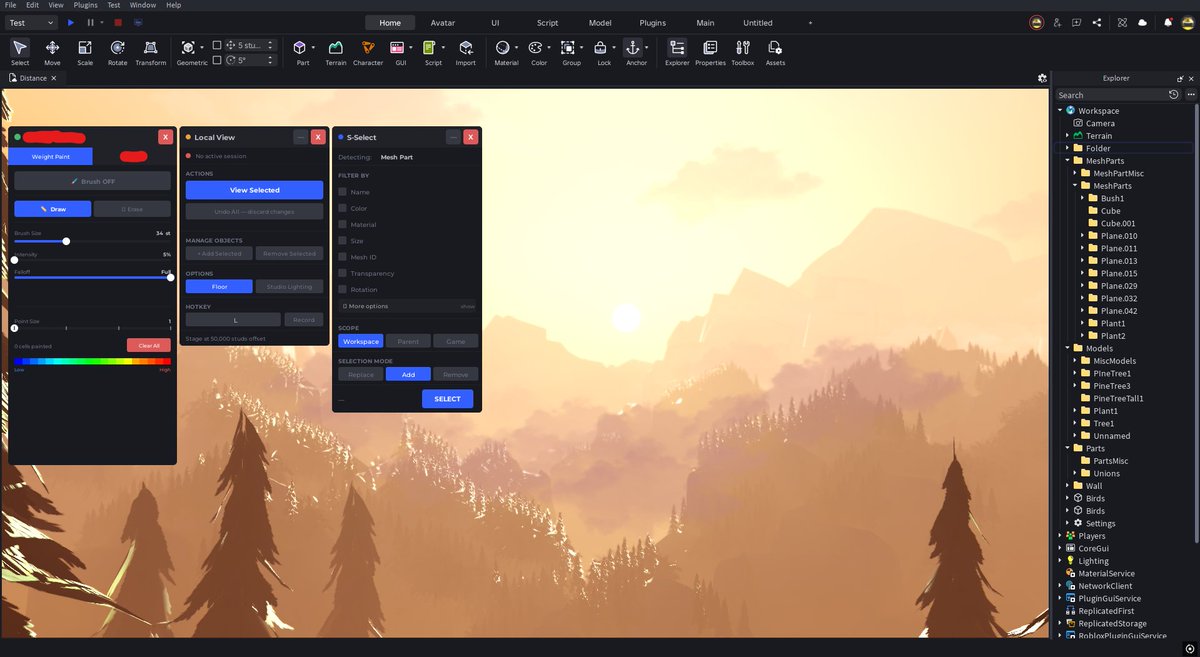Screen dimensions: 1200x657
Task: Expand the Terrain node
Action: [x=1068, y=136]
